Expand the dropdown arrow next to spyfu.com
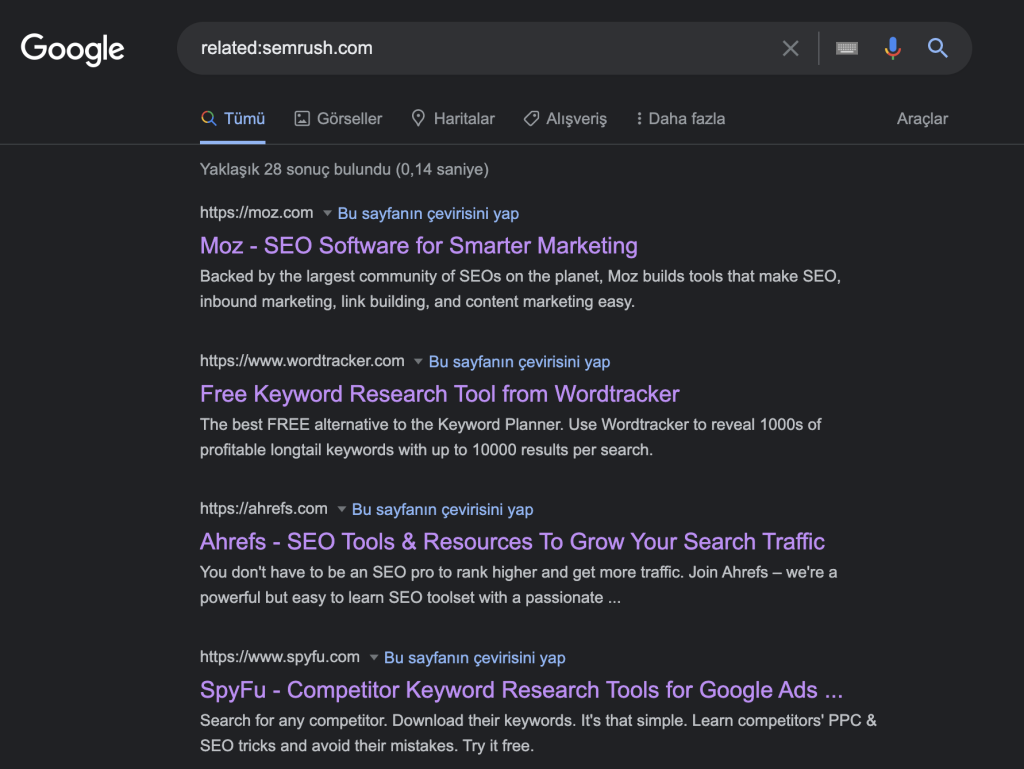Screen dimensions: 1024x769 click(x=374, y=657)
